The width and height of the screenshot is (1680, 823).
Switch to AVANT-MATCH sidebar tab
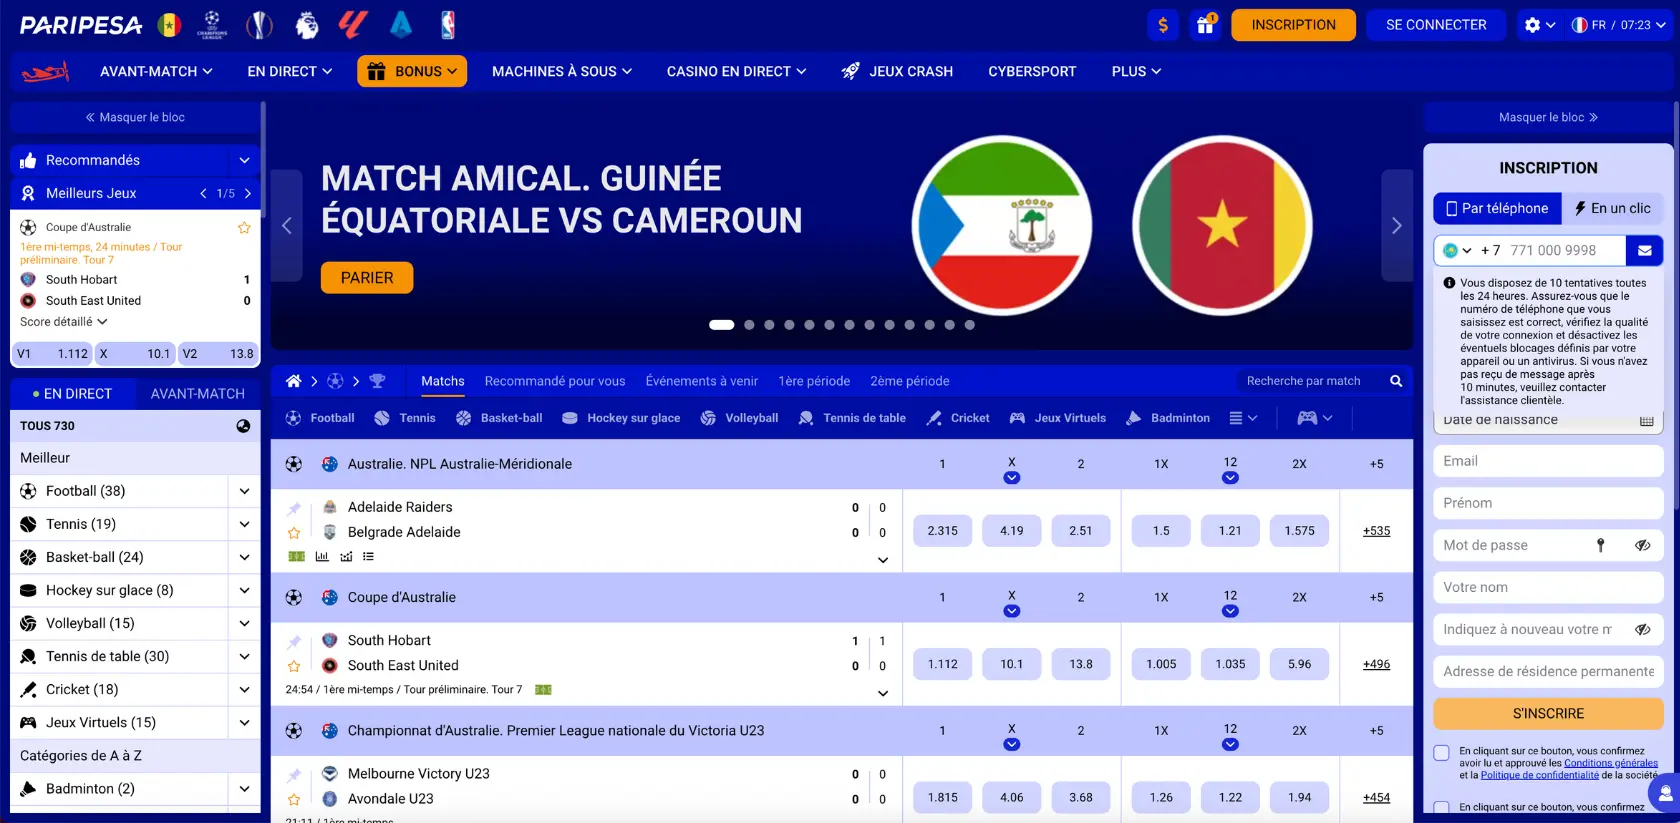point(197,394)
